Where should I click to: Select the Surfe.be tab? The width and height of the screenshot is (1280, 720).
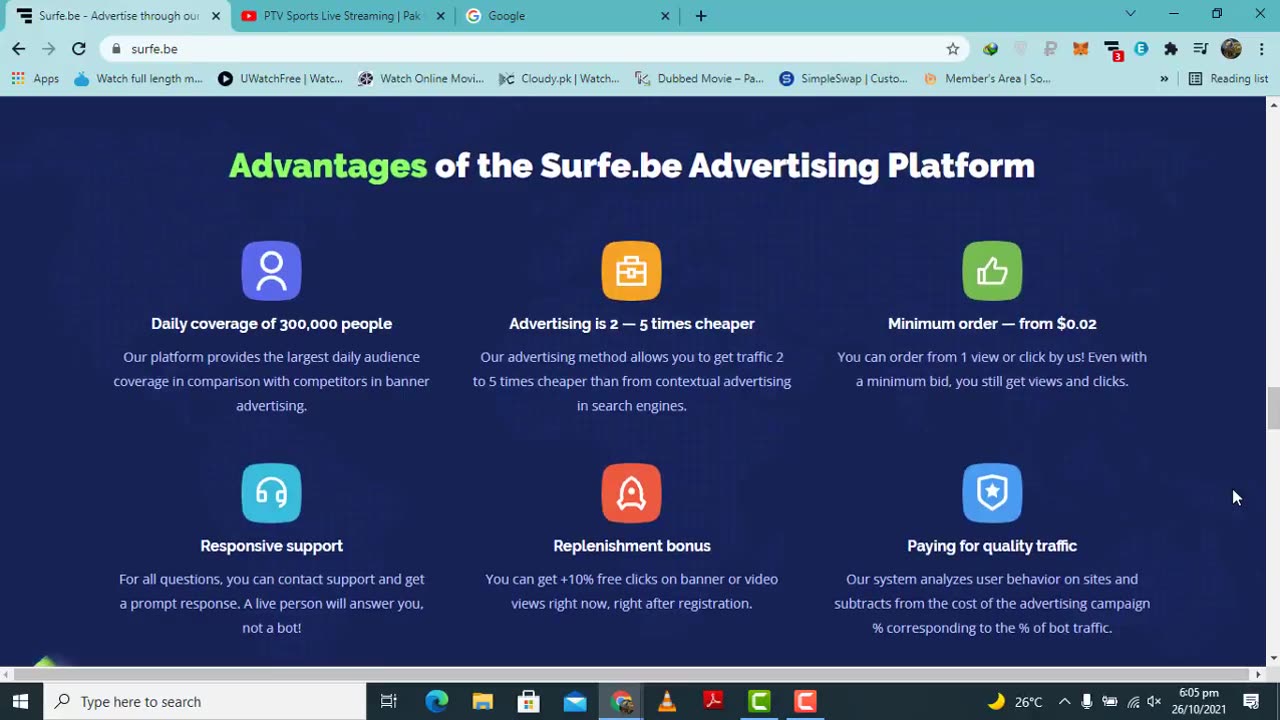(118, 15)
